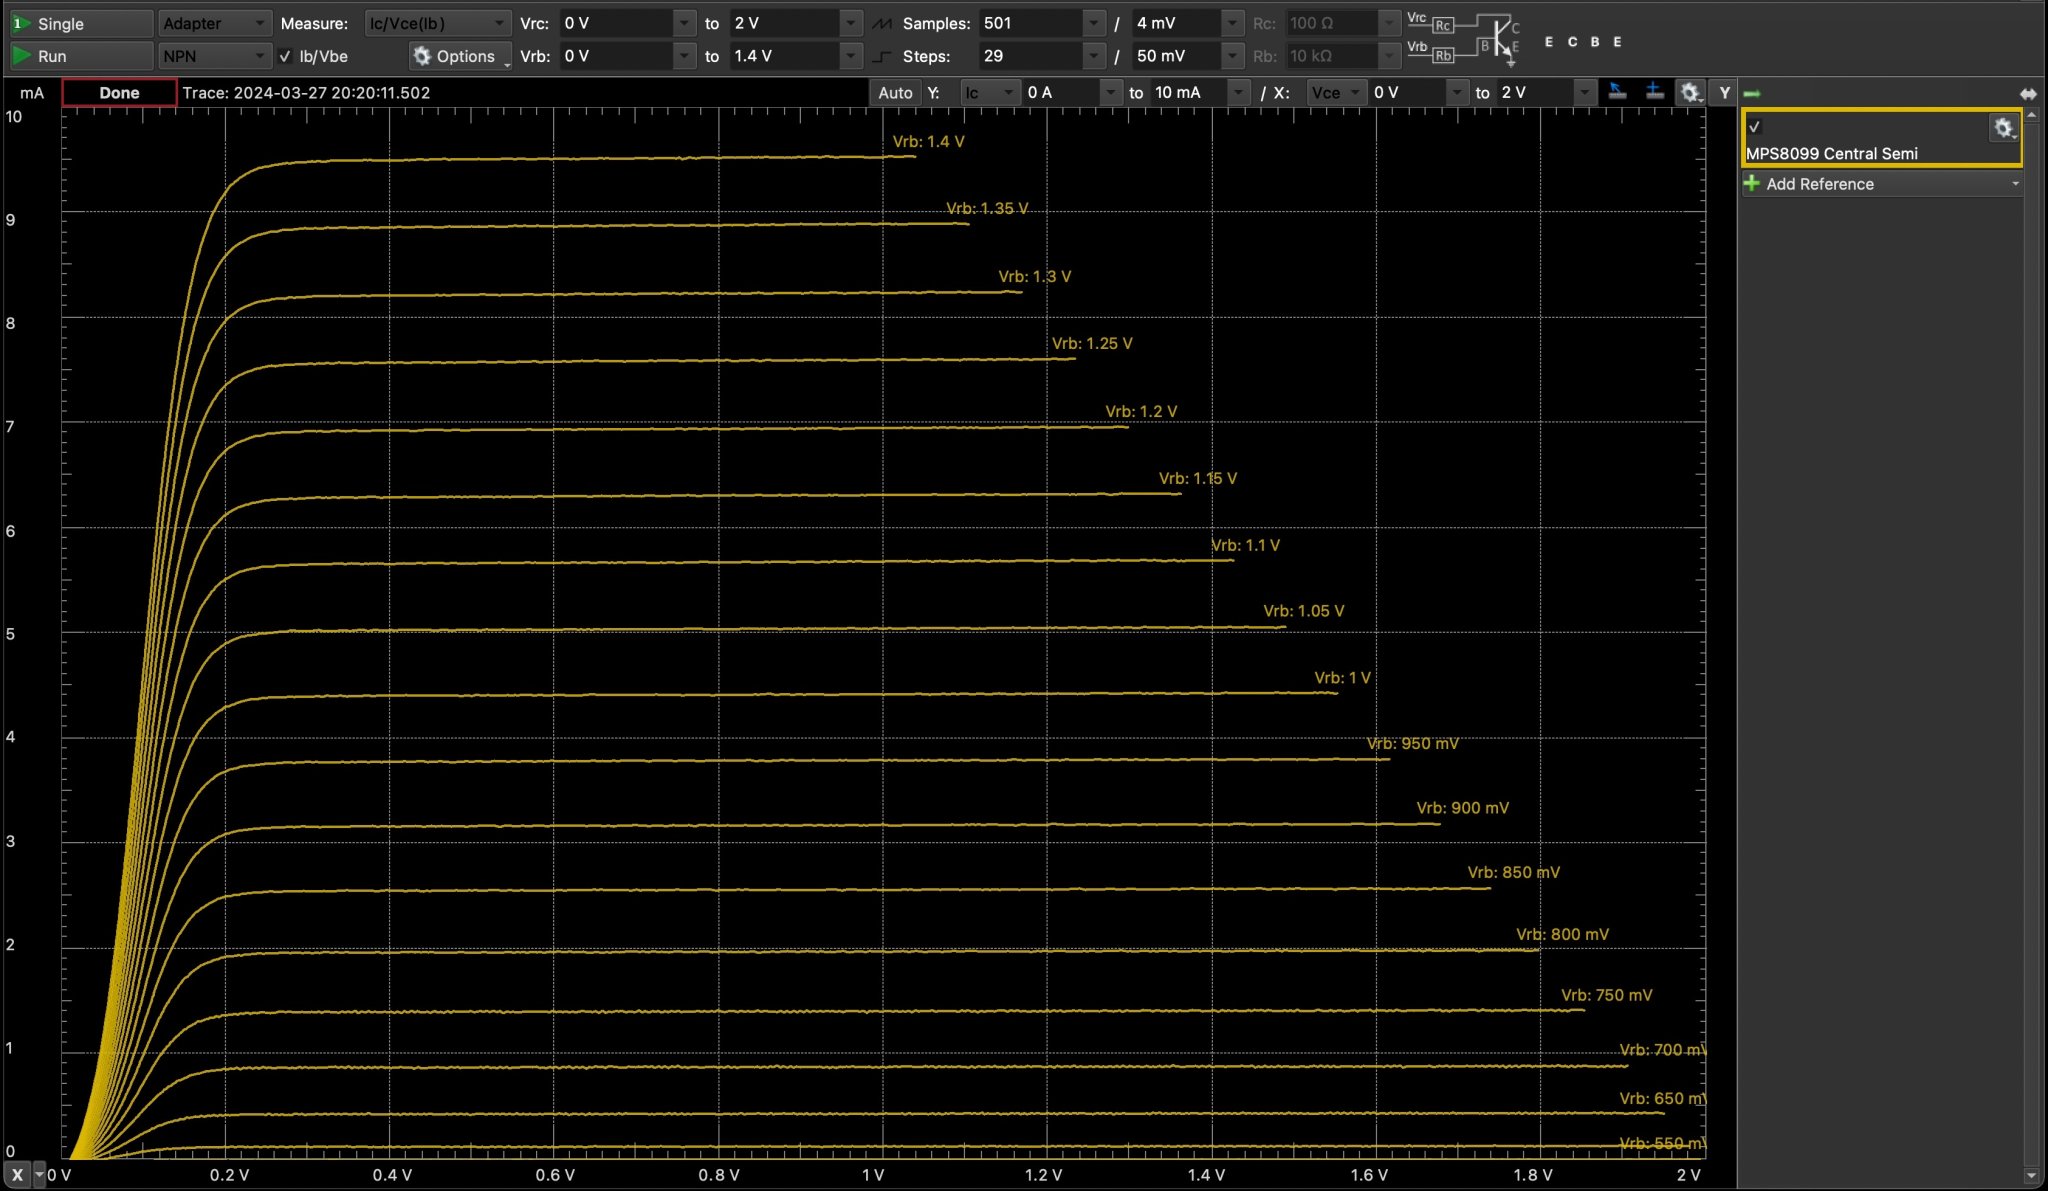The width and height of the screenshot is (2048, 1191).
Task: Click the Vrb: 800 mV curve label
Action: click(1562, 935)
